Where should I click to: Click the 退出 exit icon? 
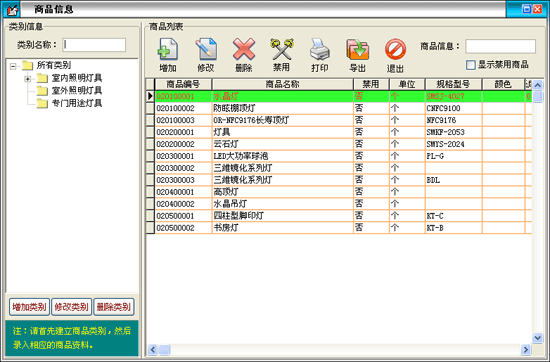point(395,49)
